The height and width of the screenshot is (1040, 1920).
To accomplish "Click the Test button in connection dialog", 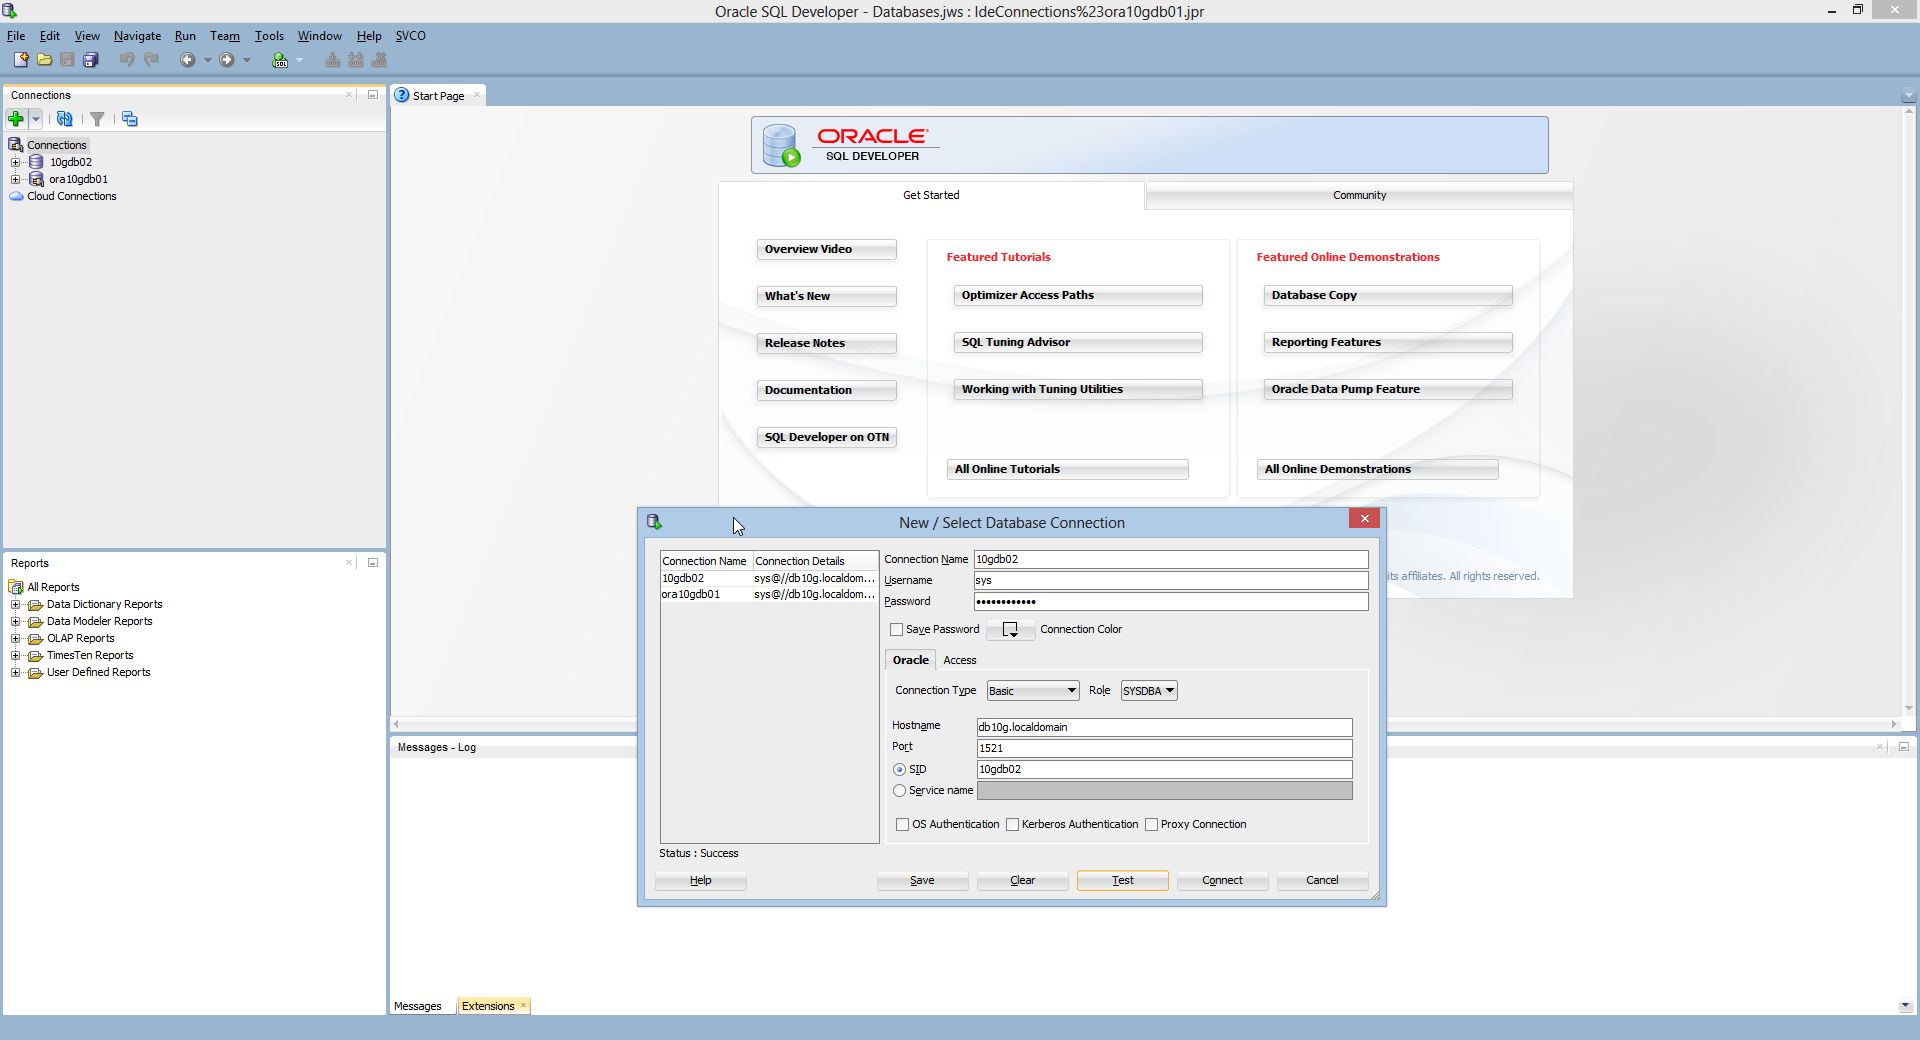I will tap(1123, 881).
